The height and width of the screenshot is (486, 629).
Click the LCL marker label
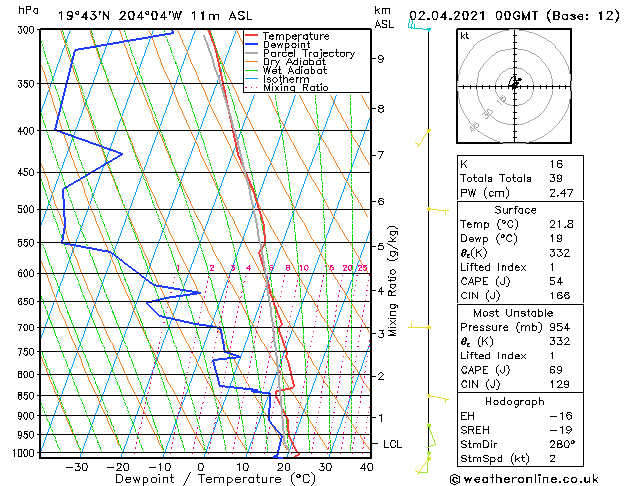[392, 444]
